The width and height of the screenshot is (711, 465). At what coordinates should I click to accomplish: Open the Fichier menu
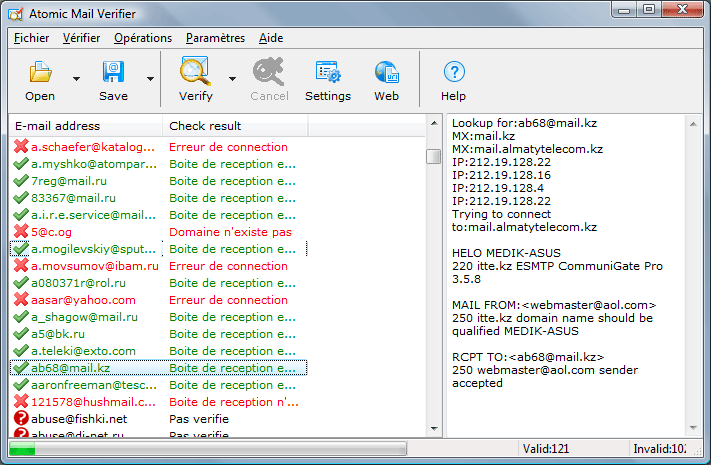pos(31,38)
